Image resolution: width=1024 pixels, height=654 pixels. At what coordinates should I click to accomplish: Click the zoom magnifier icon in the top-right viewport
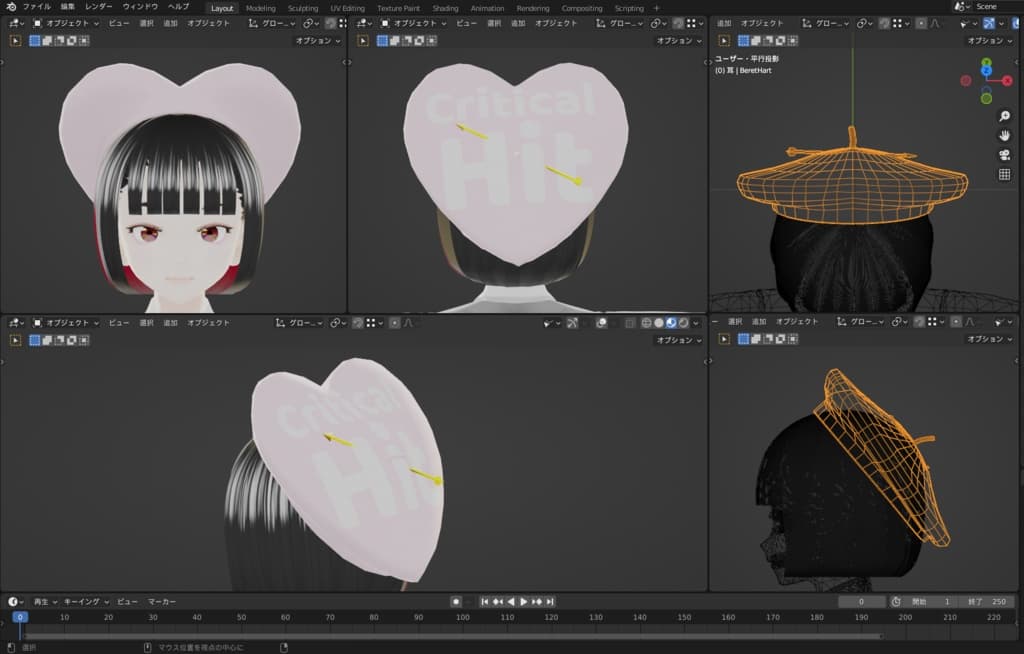click(x=1004, y=116)
